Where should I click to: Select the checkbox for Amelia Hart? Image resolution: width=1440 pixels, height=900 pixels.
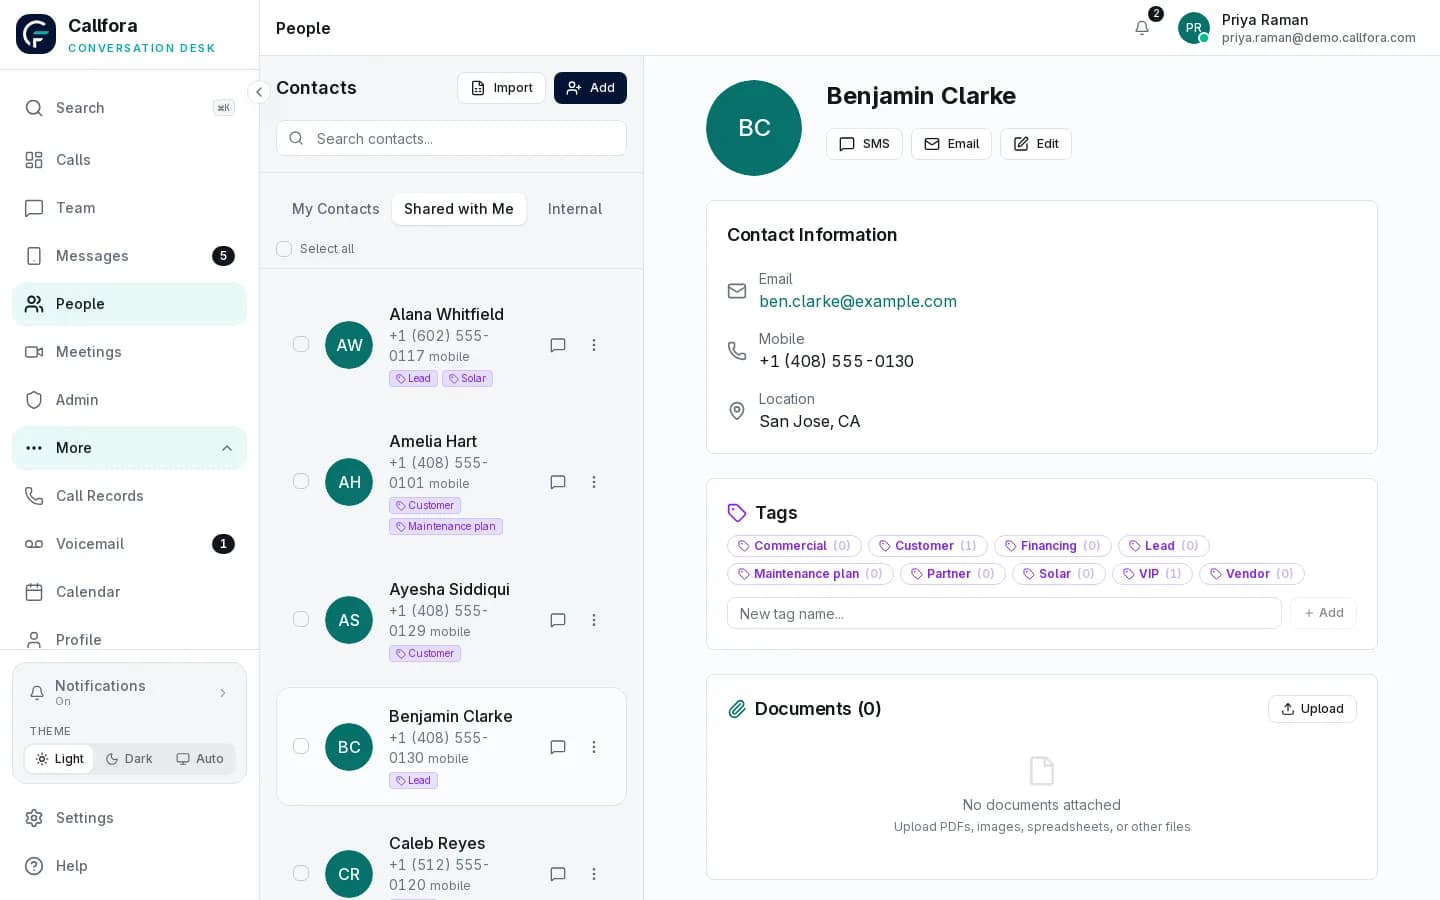click(x=301, y=481)
